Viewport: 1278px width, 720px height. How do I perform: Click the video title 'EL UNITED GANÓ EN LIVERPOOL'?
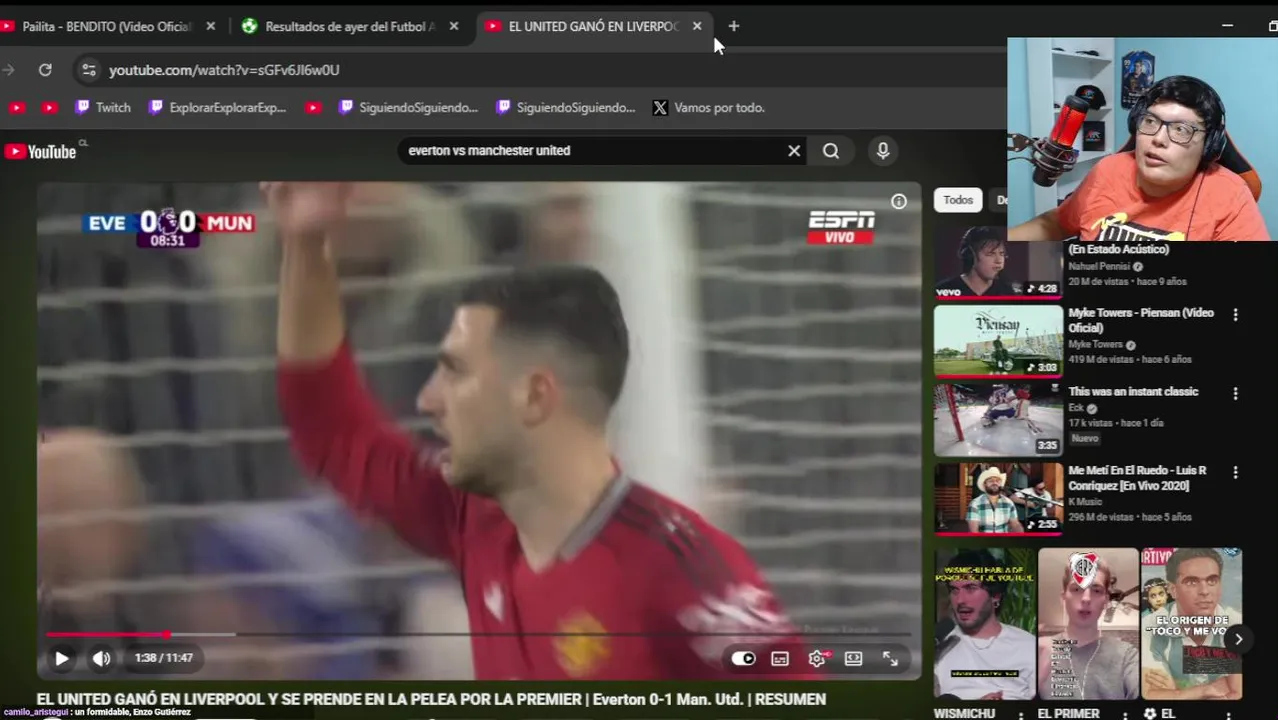[431, 699]
